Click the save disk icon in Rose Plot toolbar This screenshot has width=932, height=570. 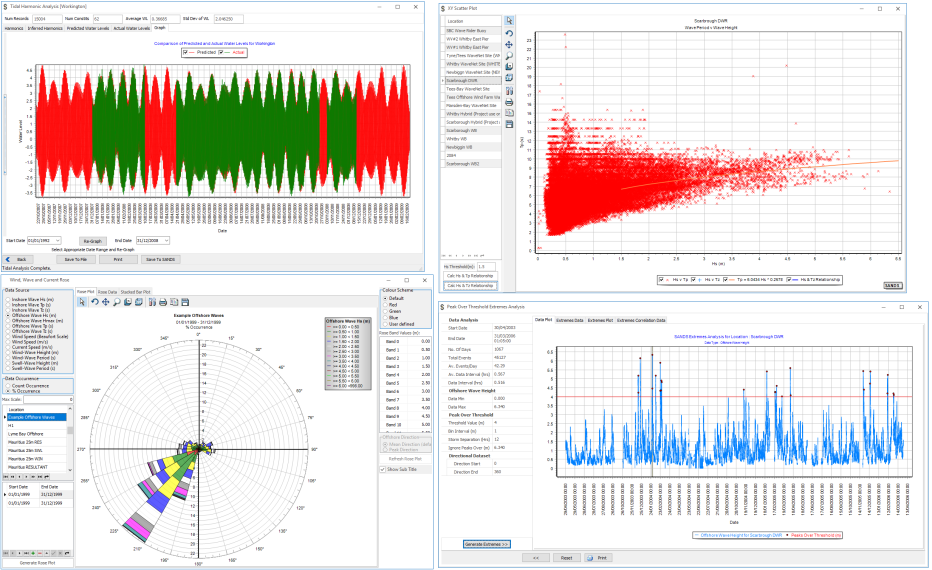pyautogui.click(x=185, y=302)
